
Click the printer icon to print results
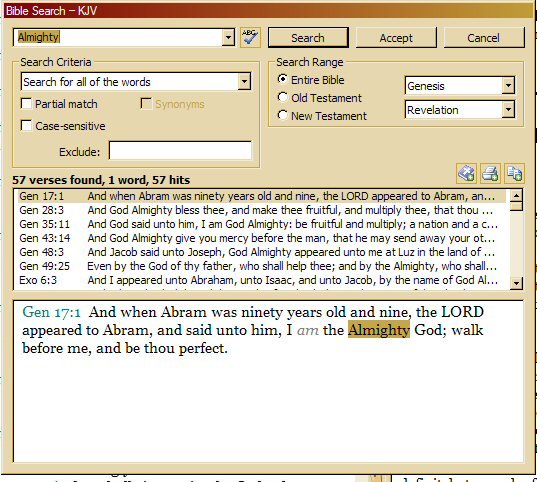click(490, 173)
